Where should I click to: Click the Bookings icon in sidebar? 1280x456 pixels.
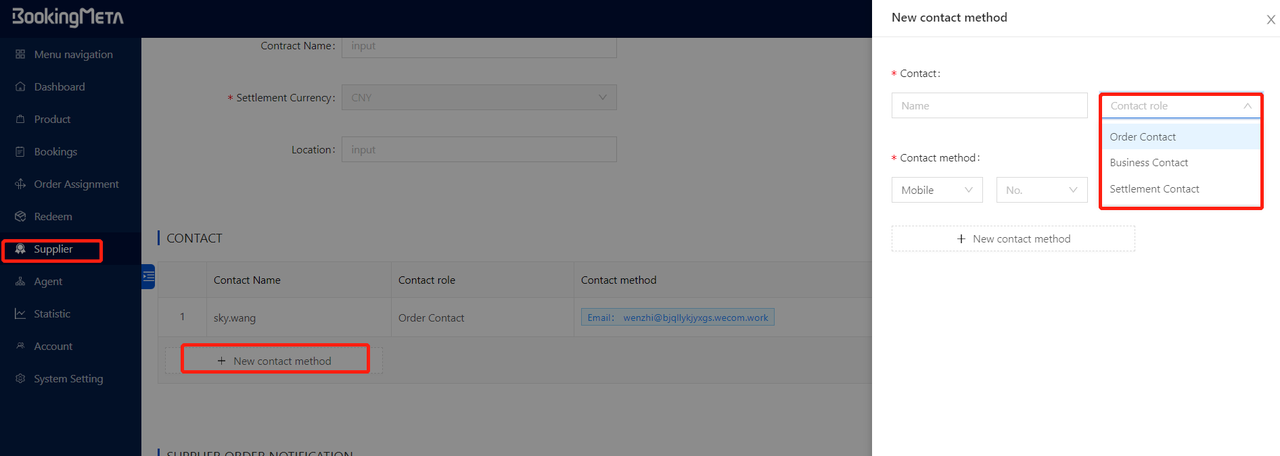point(20,152)
